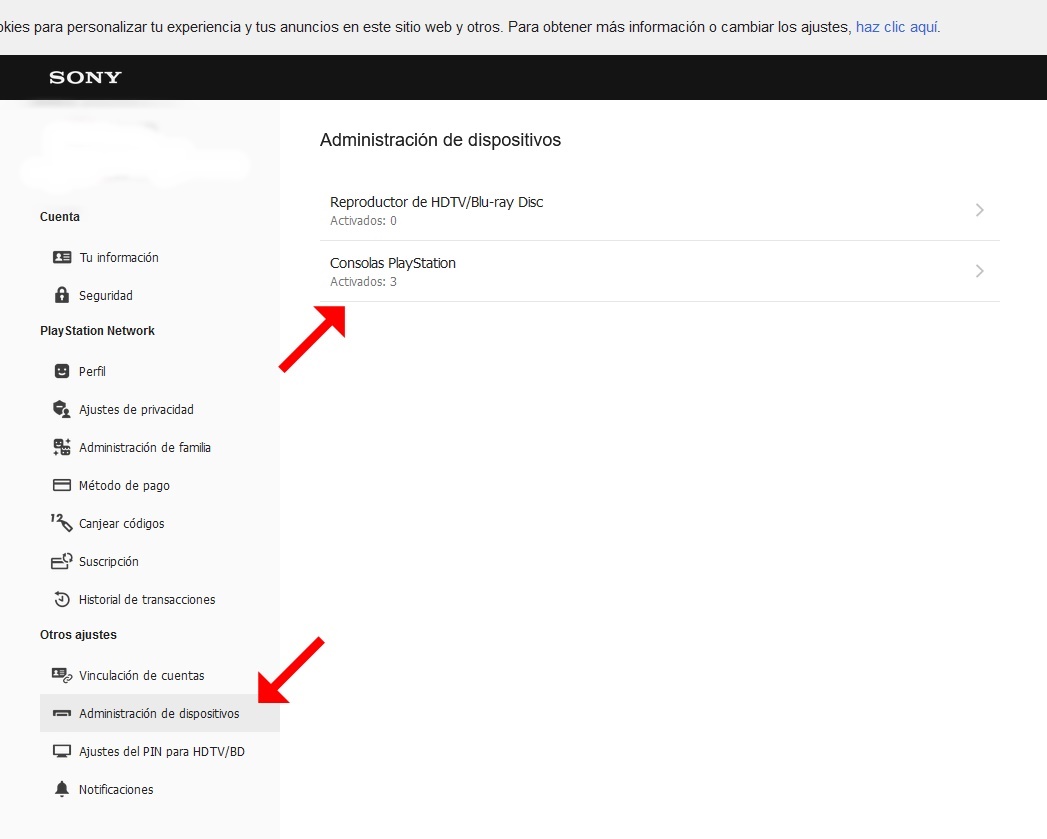Click the PlayStation Network section heading
The width and height of the screenshot is (1047, 839).
[97, 331]
